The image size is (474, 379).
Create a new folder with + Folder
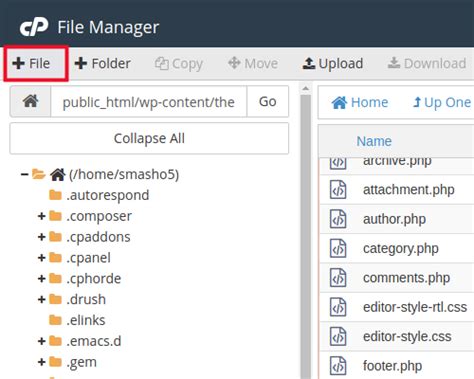pos(102,63)
